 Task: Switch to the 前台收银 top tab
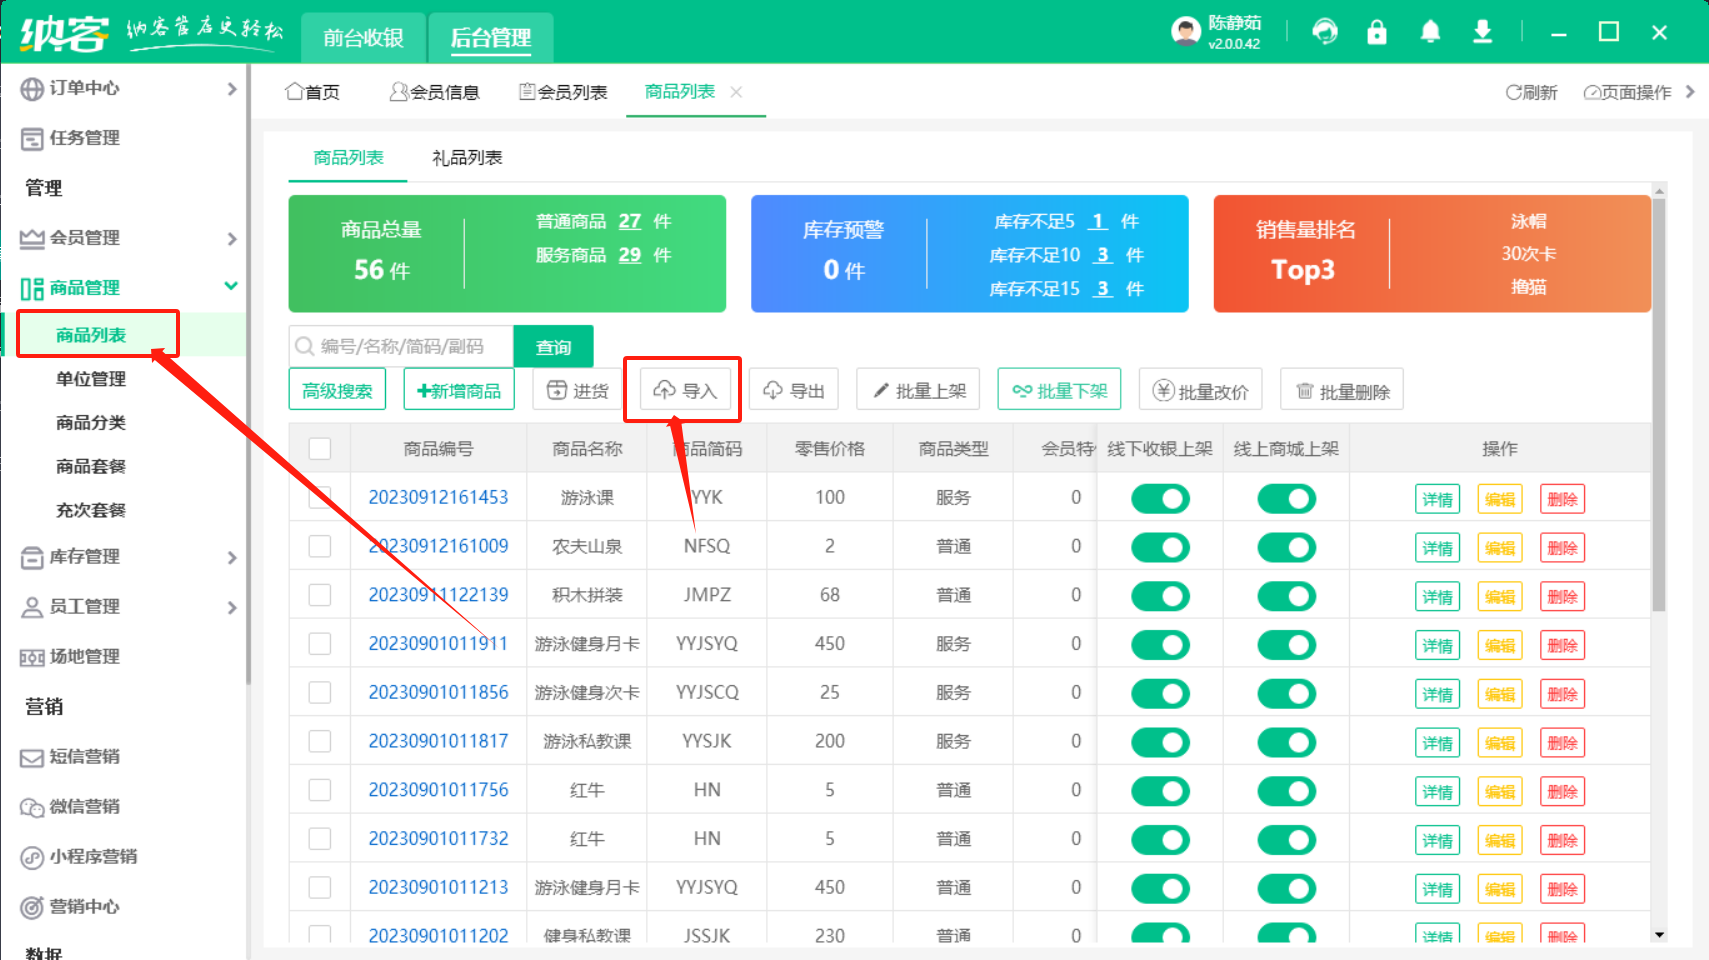click(x=363, y=38)
